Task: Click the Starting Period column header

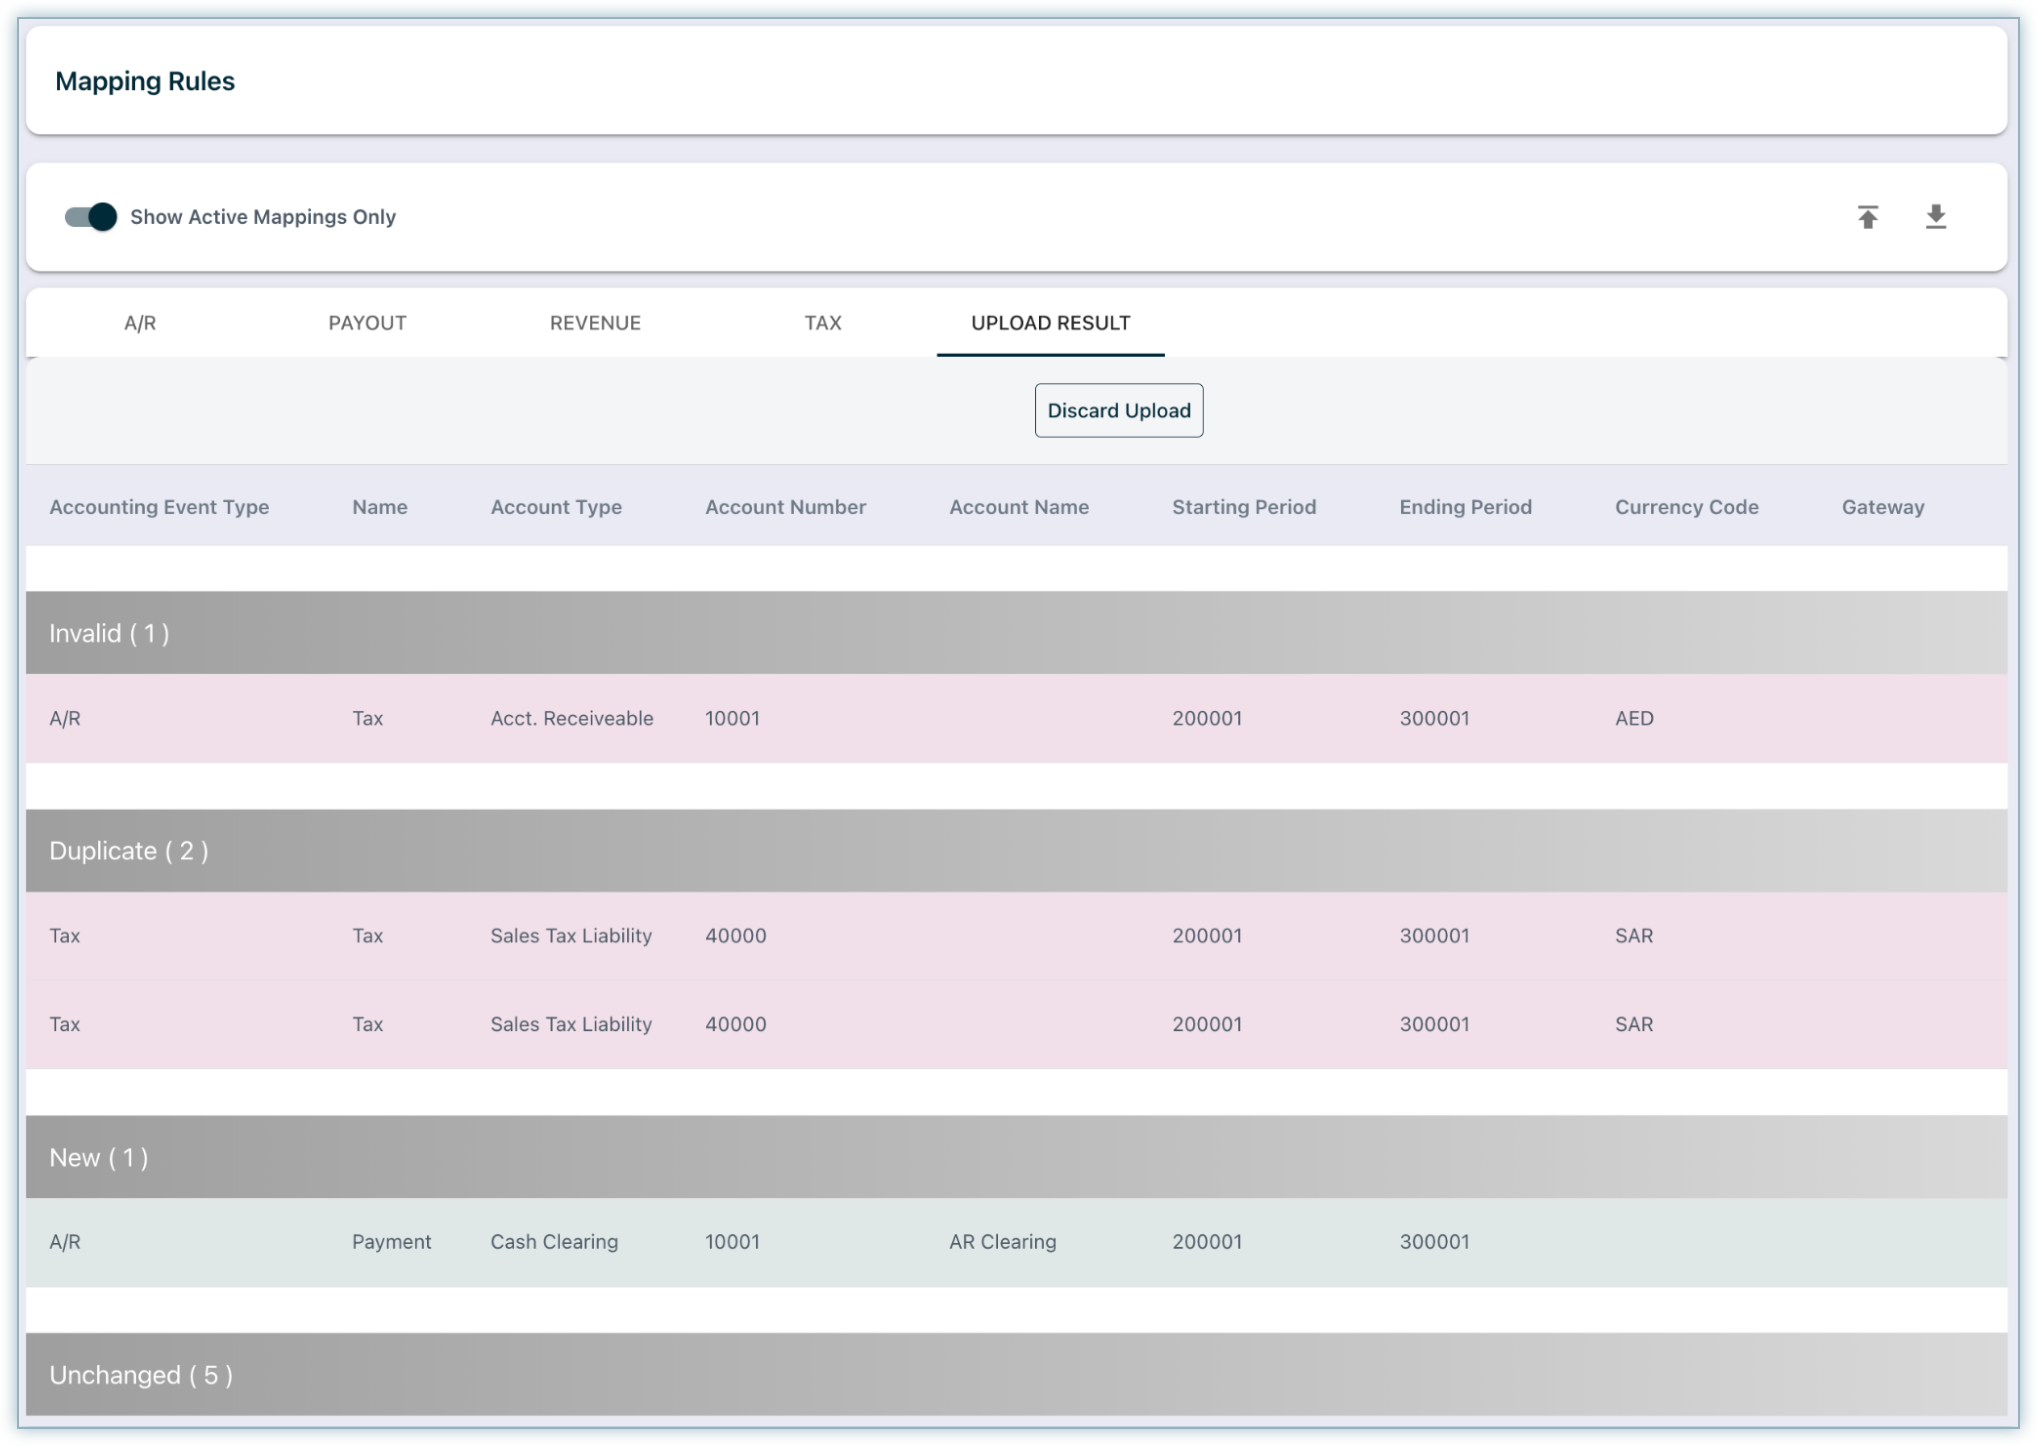Action: tap(1243, 507)
